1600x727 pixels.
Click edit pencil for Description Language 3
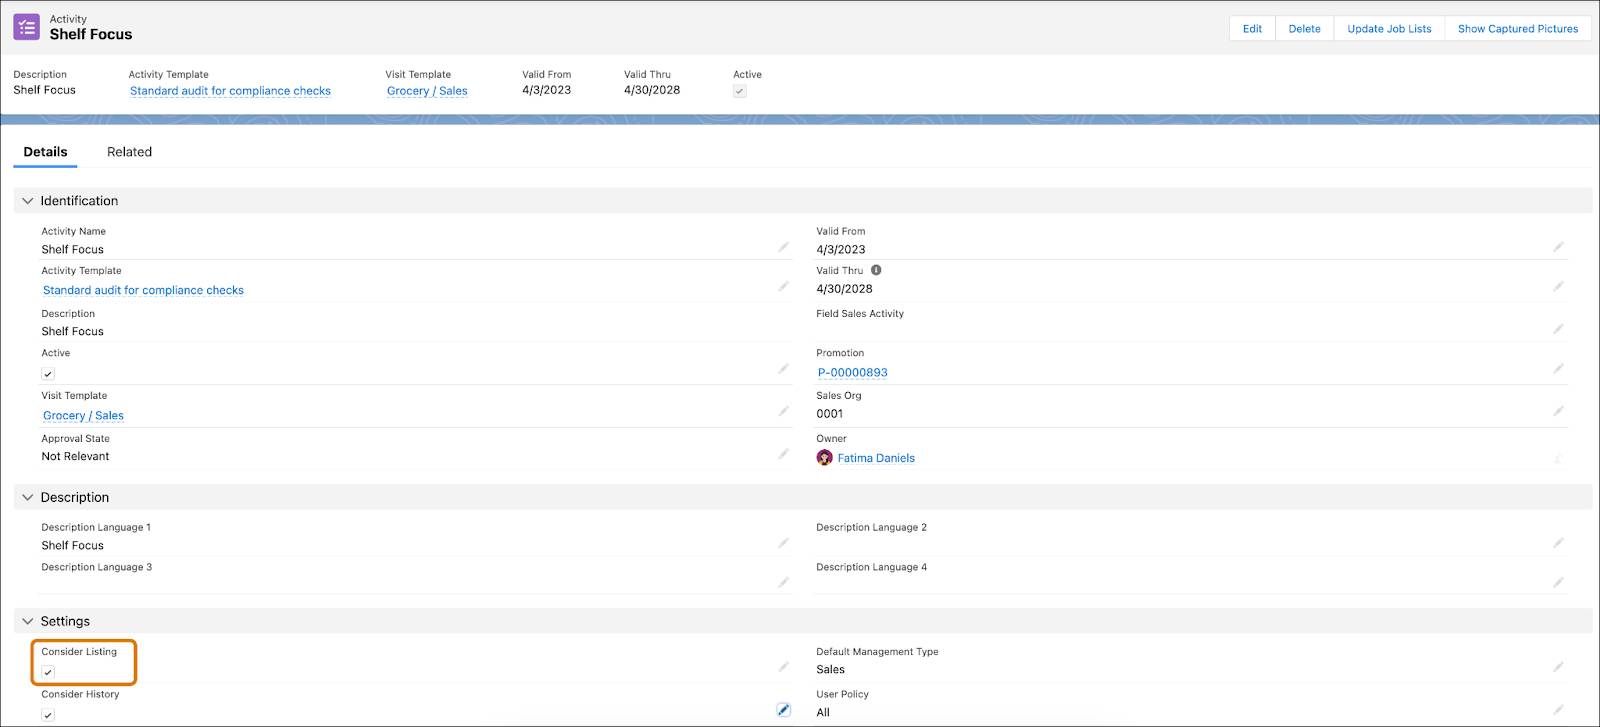[x=784, y=582]
